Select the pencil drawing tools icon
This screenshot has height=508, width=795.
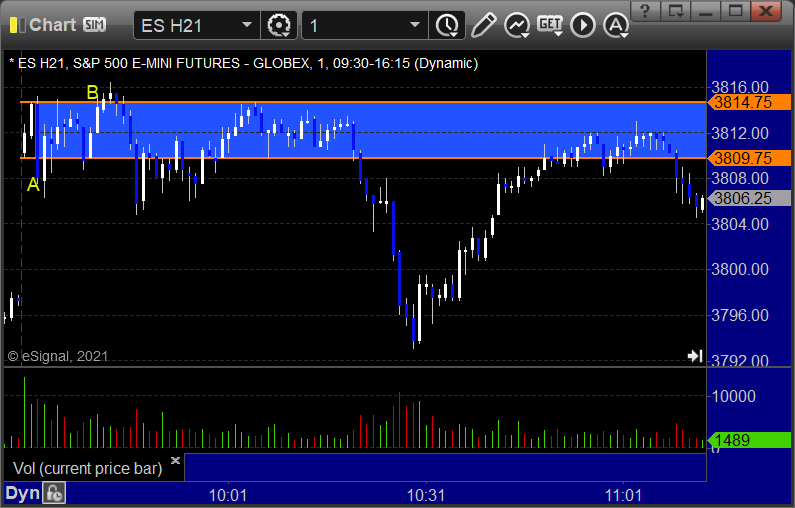(483, 25)
